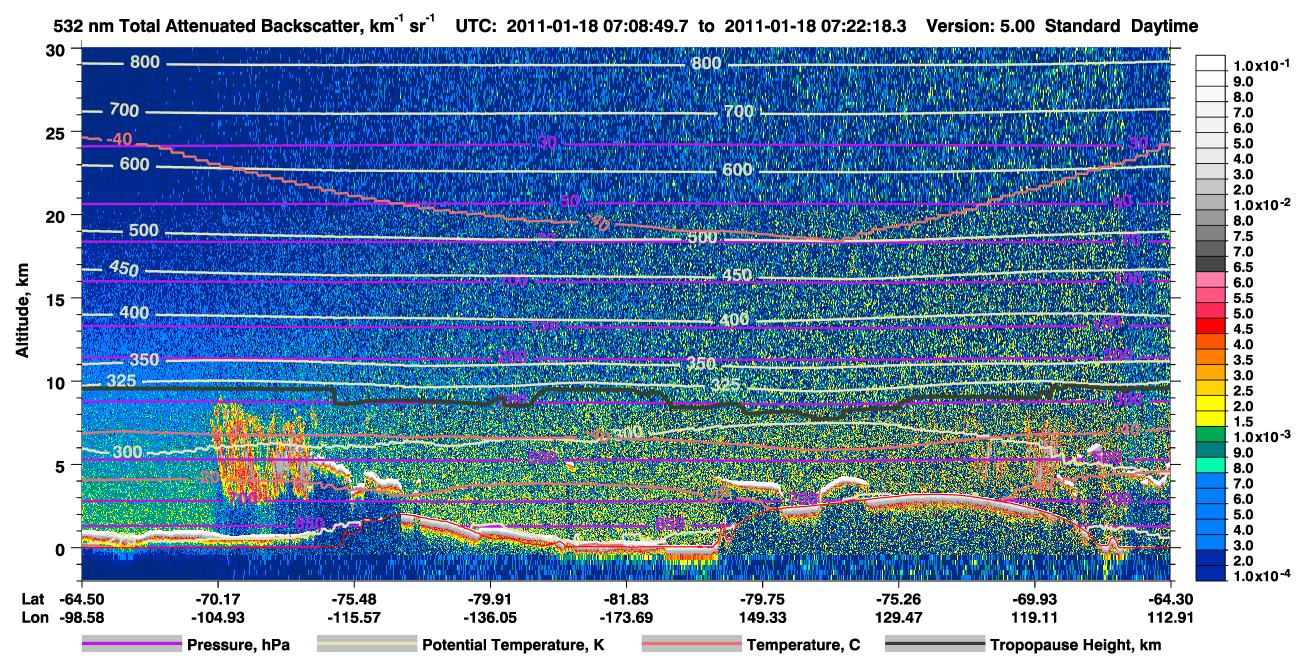
Task: Click the altitude axis tick '20'
Action: [56, 216]
